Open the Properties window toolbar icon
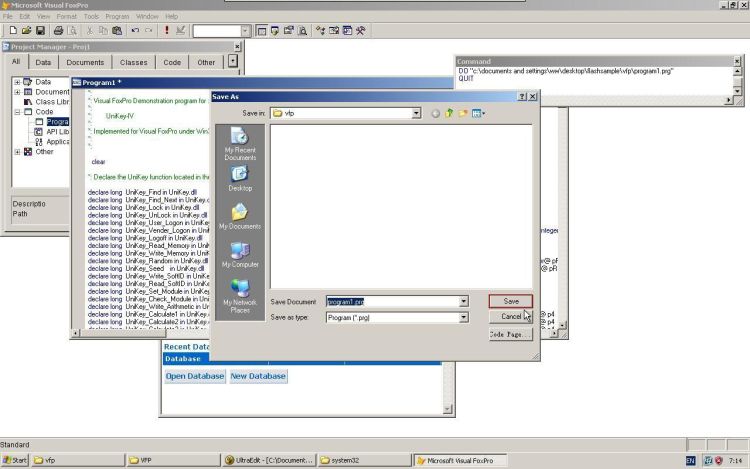750x469 pixels. [x=288, y=31]
